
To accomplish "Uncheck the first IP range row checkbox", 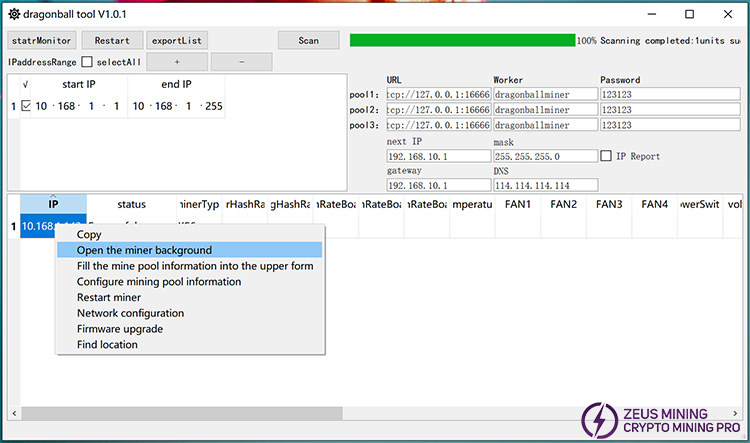I will coord(26,106).
